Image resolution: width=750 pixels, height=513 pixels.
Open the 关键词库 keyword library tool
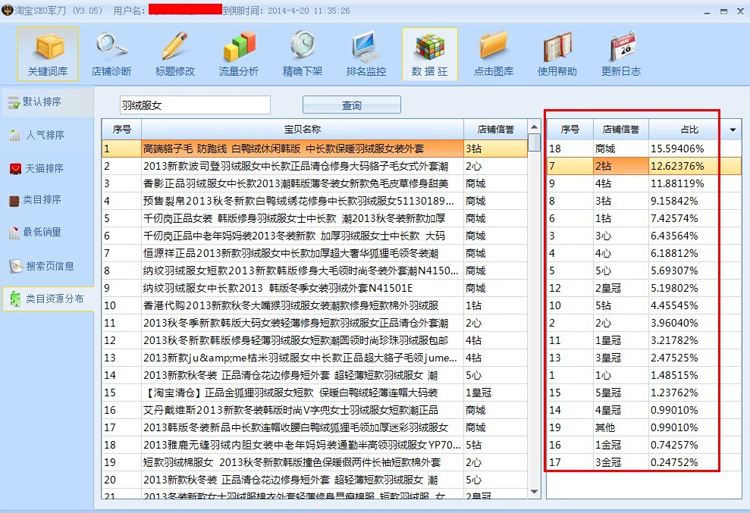click(x=48, y=54)
